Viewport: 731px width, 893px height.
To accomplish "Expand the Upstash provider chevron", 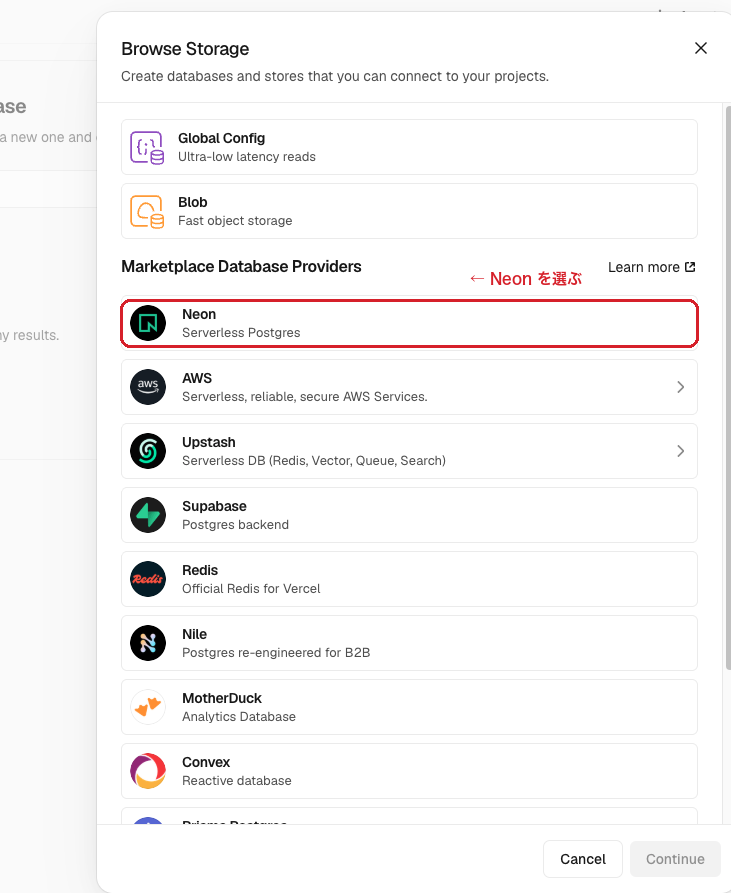I will coord(680,451).
